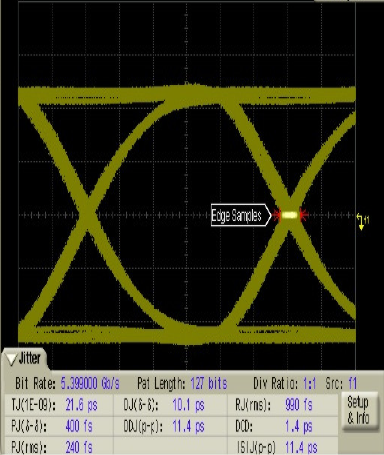
Task: Click the Div Ratio value 1:1
Action: point(310,384)
